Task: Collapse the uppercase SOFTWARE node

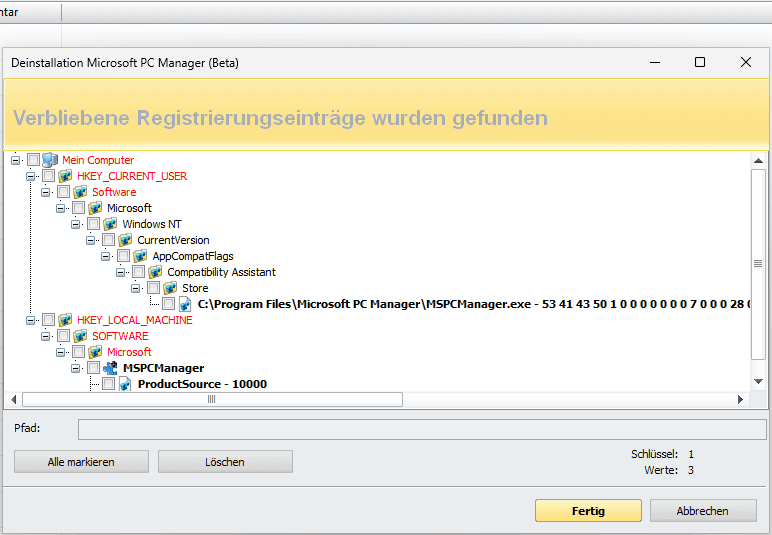Action: pos(45,336)
